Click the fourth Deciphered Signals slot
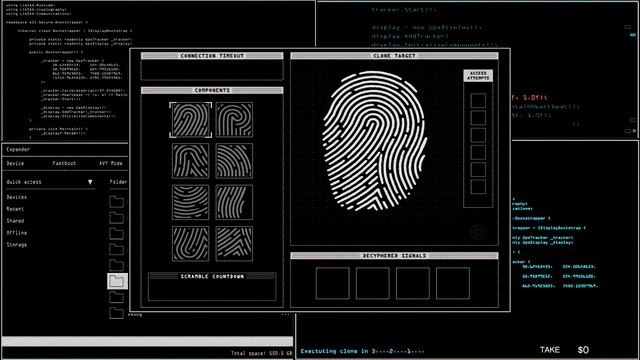Screen dimensions: 640x360 (453, 283)
